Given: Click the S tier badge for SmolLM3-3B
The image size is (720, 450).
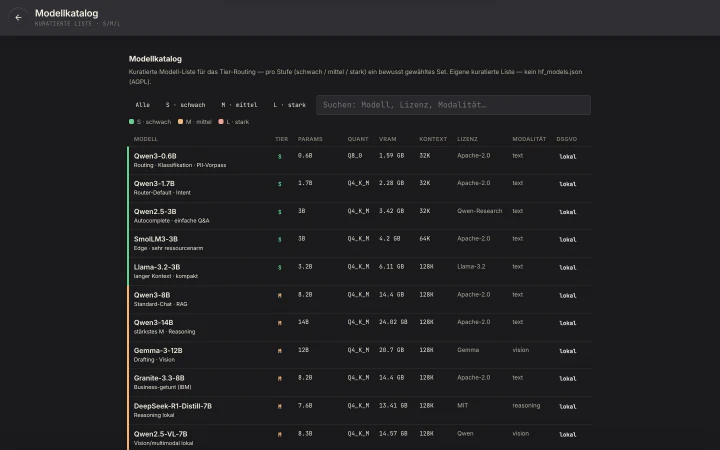Looking at the screenshot, I should coord(280,240).
